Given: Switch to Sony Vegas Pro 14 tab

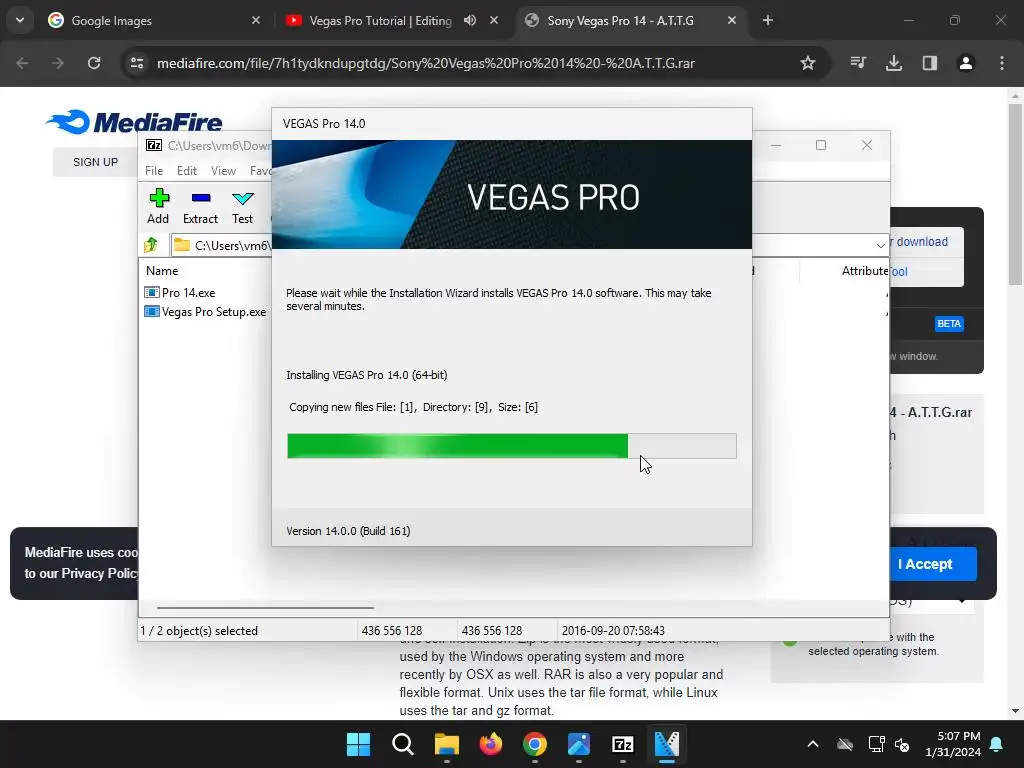Looking at the screenshot, I should click(x=620, y=20).
